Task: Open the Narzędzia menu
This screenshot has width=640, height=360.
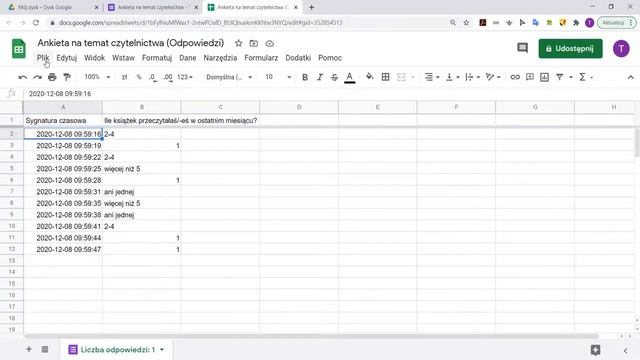Action: coord(220,58)
